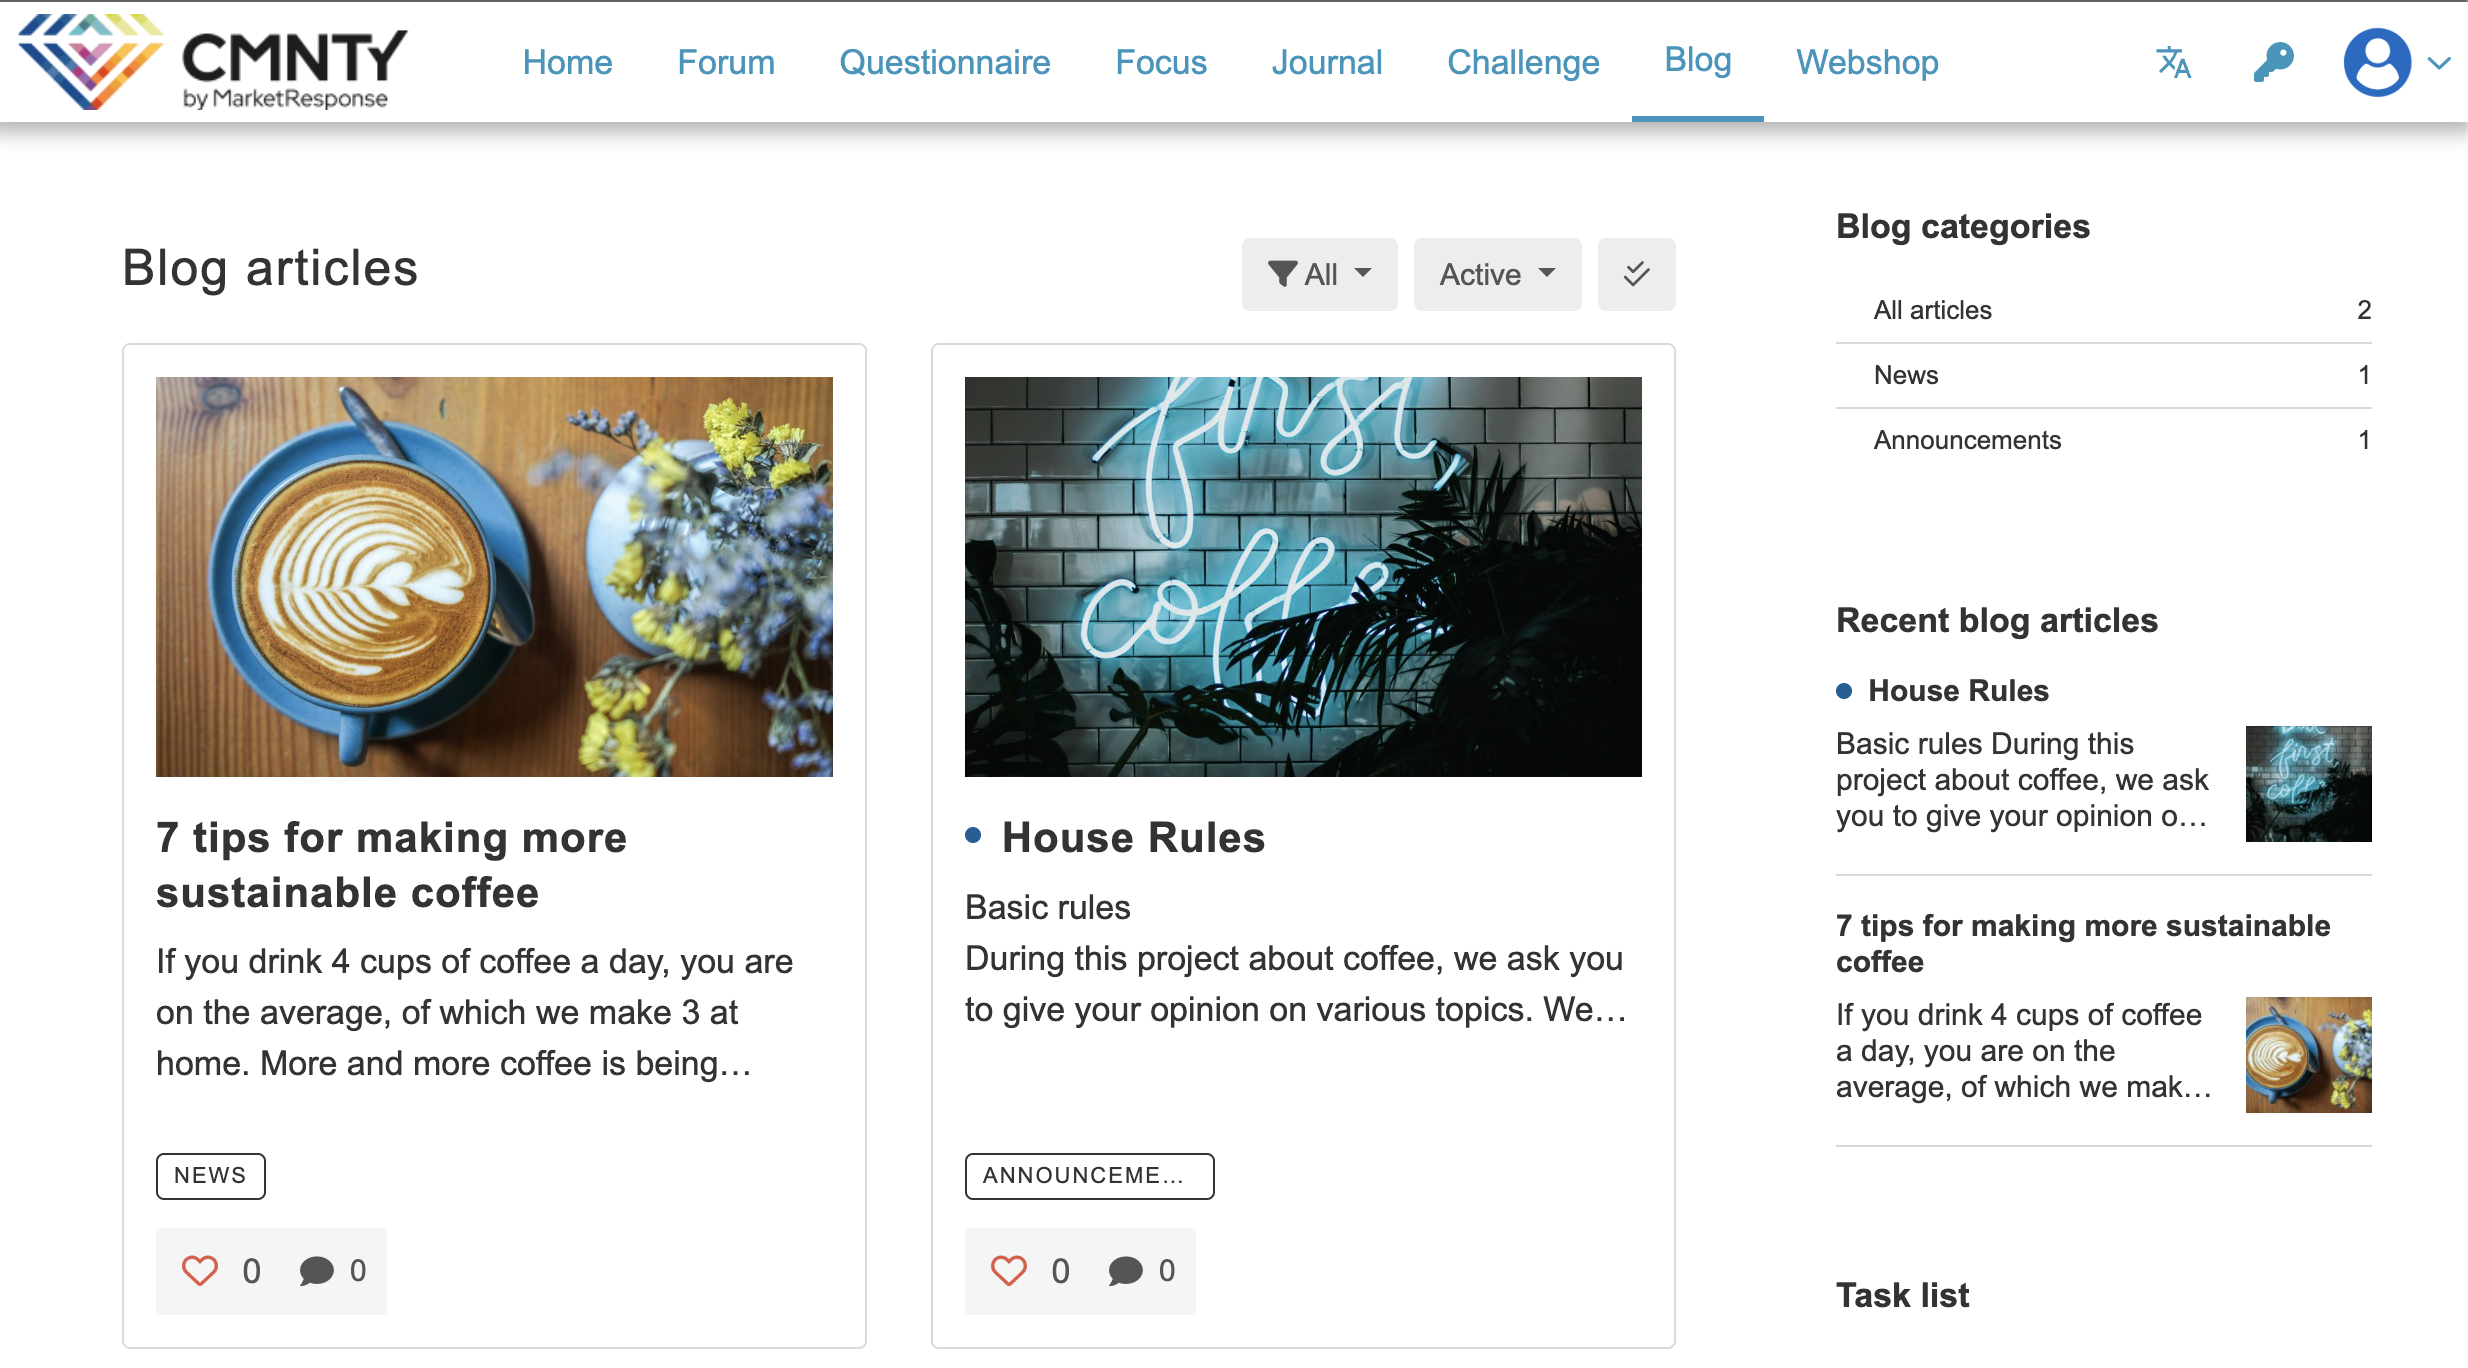Click the NEWS tag label
The image size is (2468, 1368).
tap(210, 1175)
